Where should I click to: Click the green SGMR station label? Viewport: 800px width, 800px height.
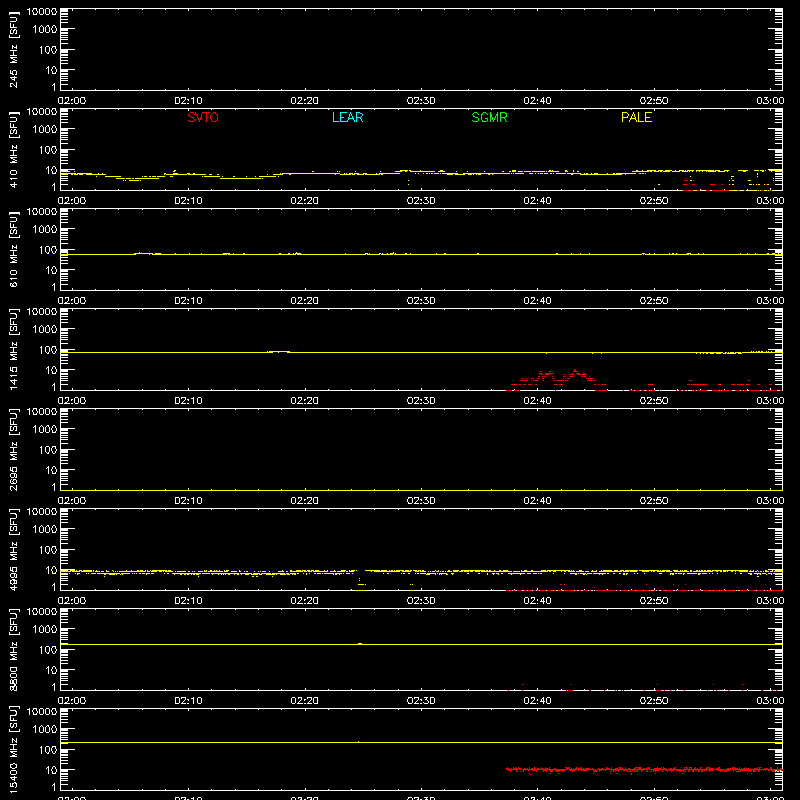489,117
